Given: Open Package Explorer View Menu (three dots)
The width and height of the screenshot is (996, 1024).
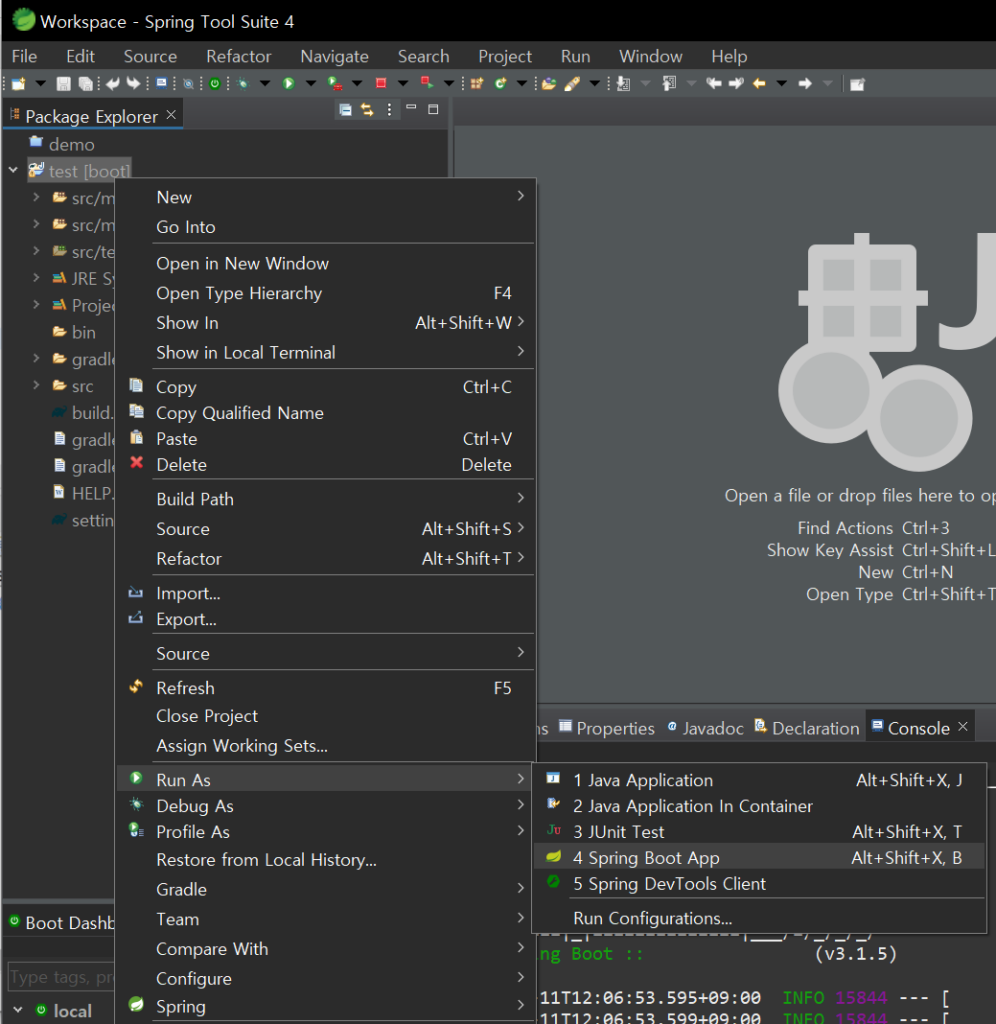Looking at the screenshot, I should point(389,110).
